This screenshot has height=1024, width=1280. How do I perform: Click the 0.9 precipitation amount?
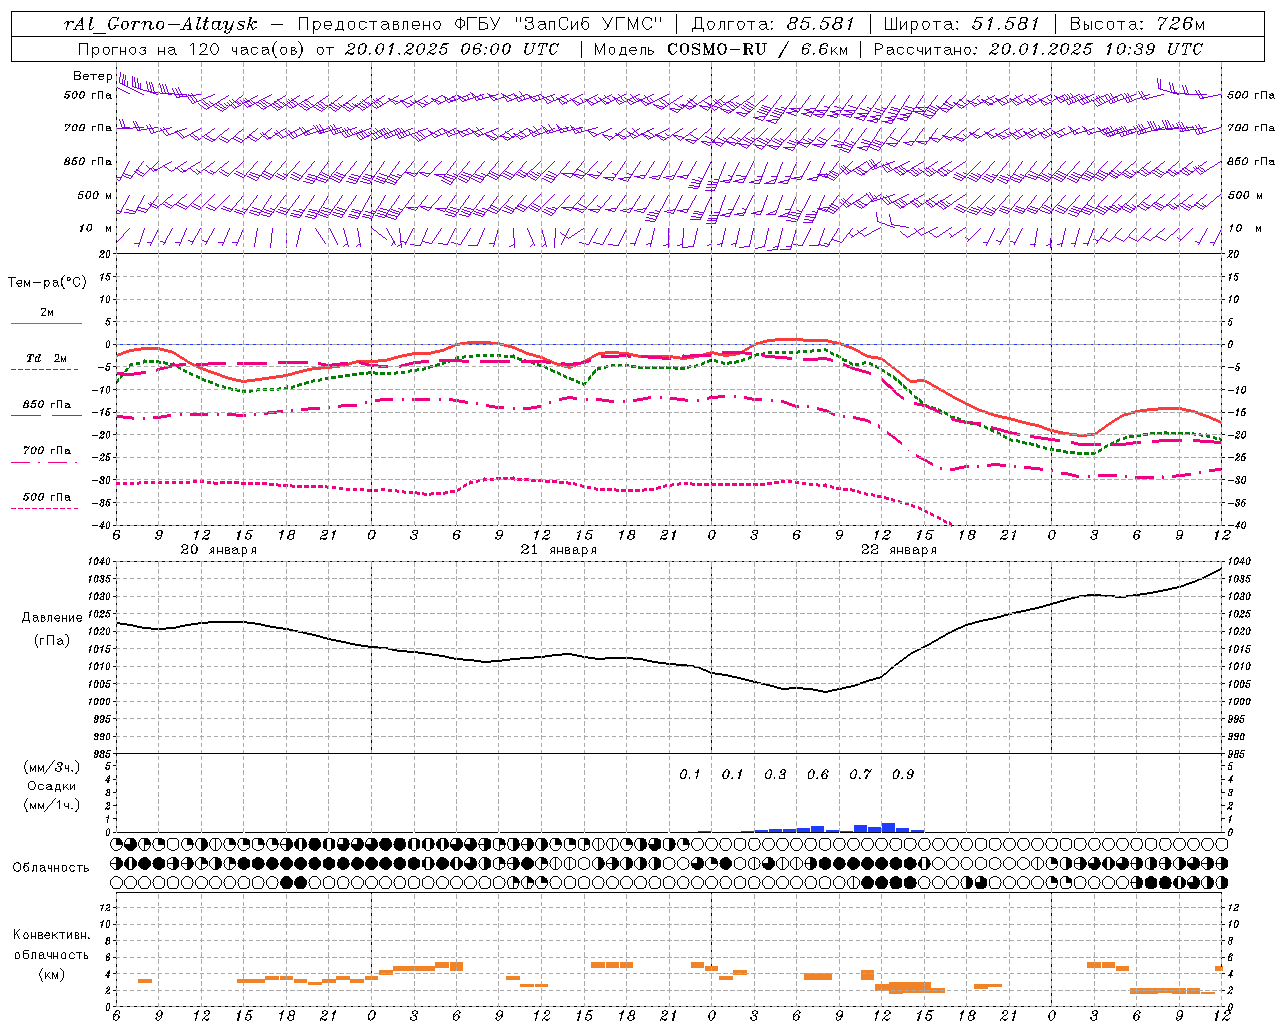coord(903,774)
